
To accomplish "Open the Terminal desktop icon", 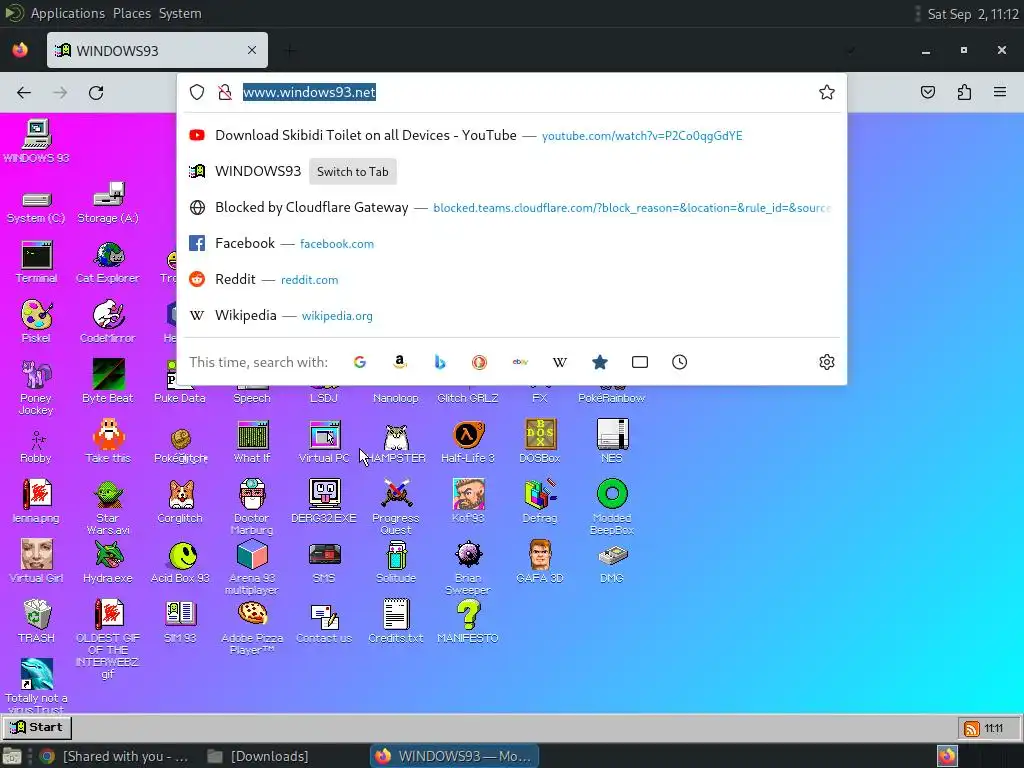I will (37, 263).
